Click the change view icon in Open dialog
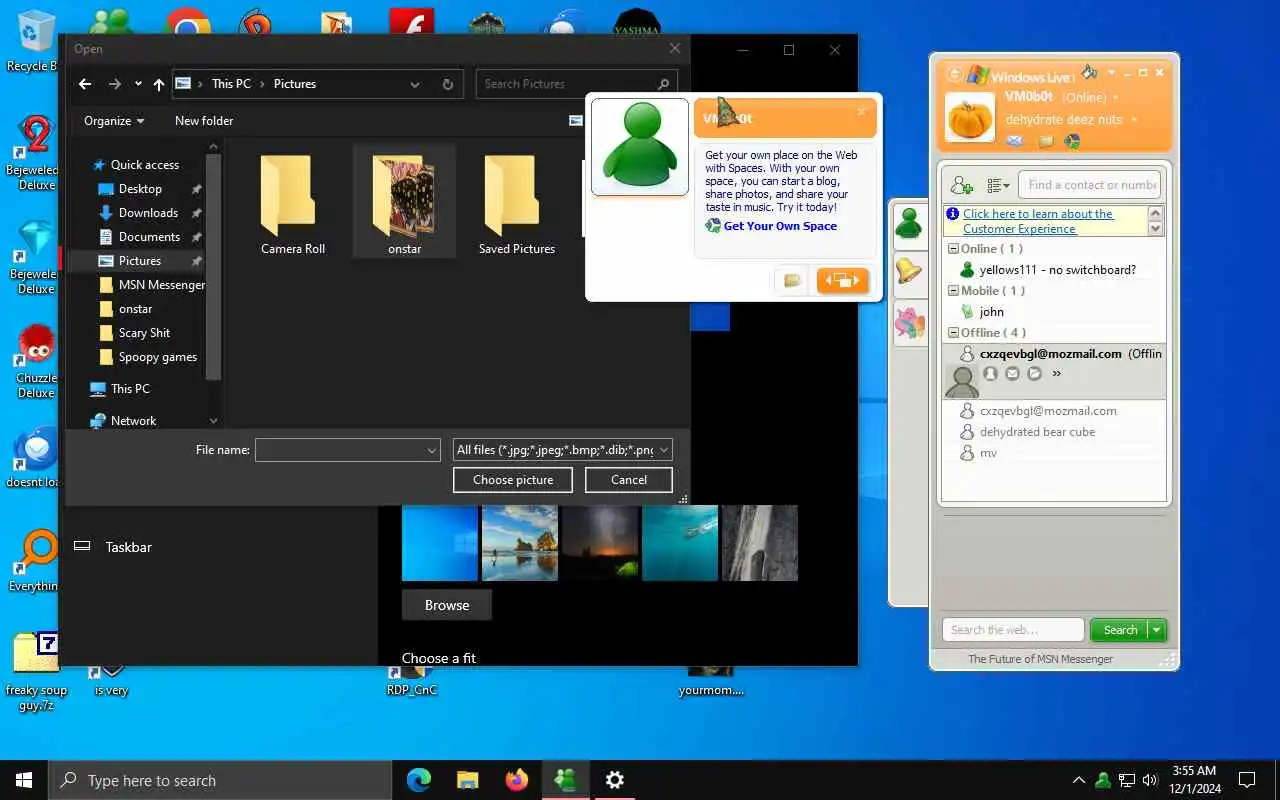1280x800 pixels. tap(575, 120)
